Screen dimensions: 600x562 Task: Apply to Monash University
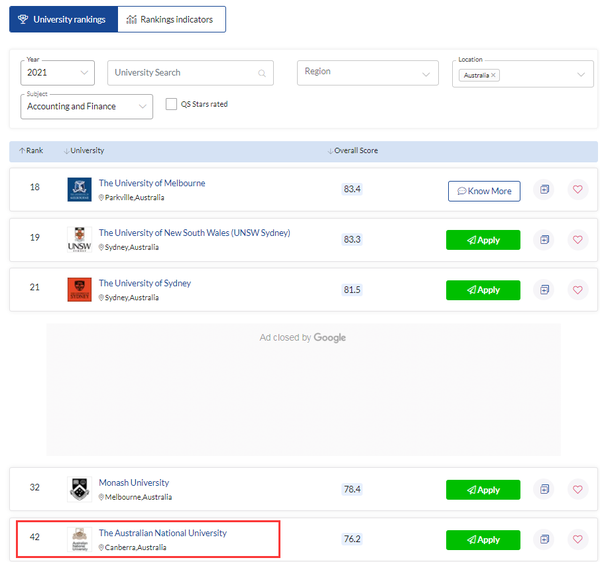pos(483,490)
